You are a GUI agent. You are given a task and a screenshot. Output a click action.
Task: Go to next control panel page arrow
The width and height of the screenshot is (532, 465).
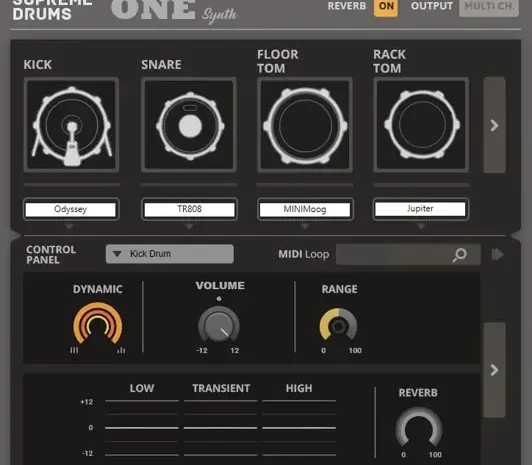tap(494, 370)
